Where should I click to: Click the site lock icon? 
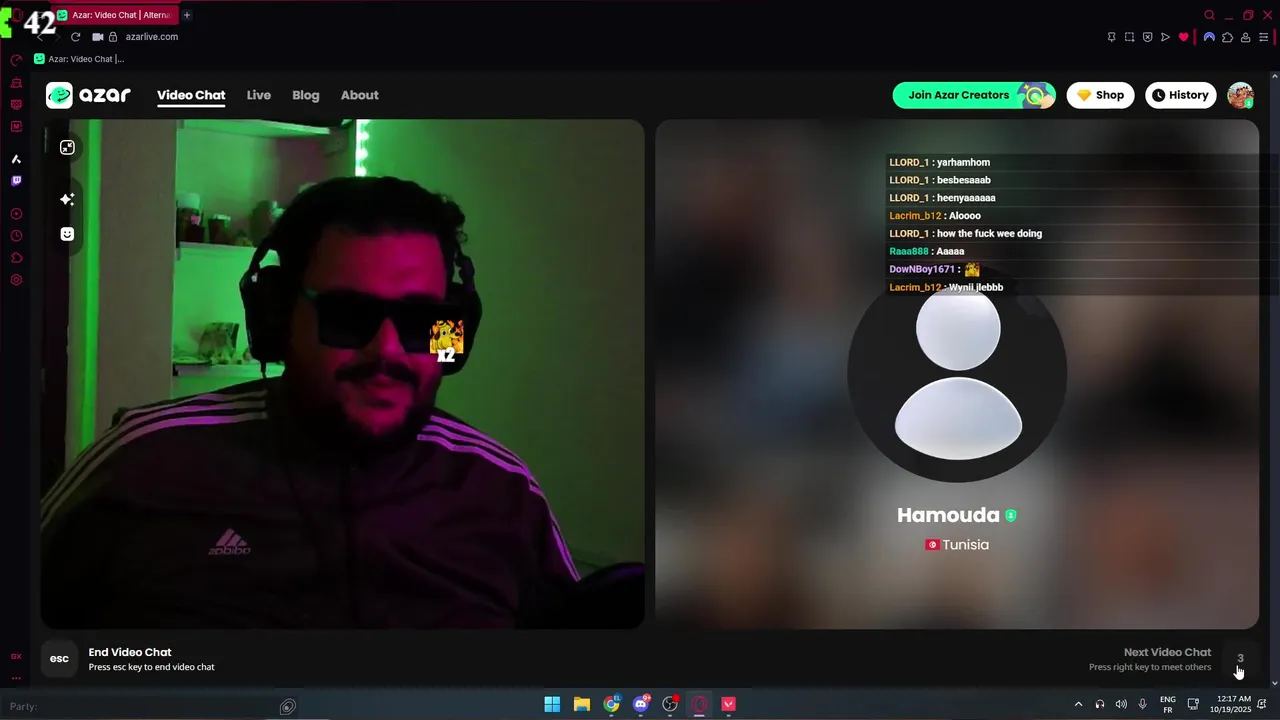click(113, 37)
